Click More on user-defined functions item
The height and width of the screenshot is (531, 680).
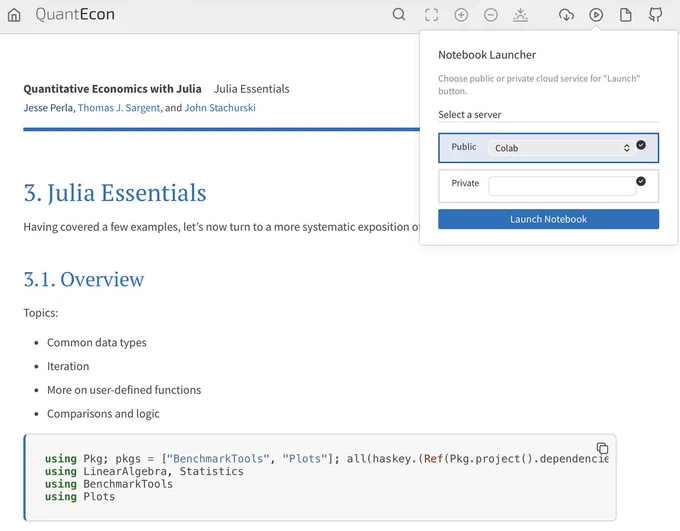(124, 390)
